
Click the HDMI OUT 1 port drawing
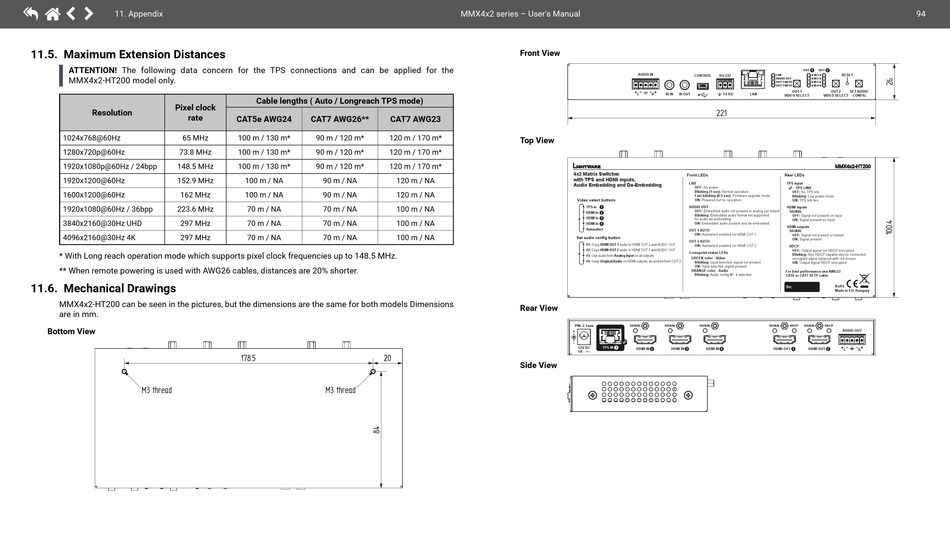click(783, 340)
